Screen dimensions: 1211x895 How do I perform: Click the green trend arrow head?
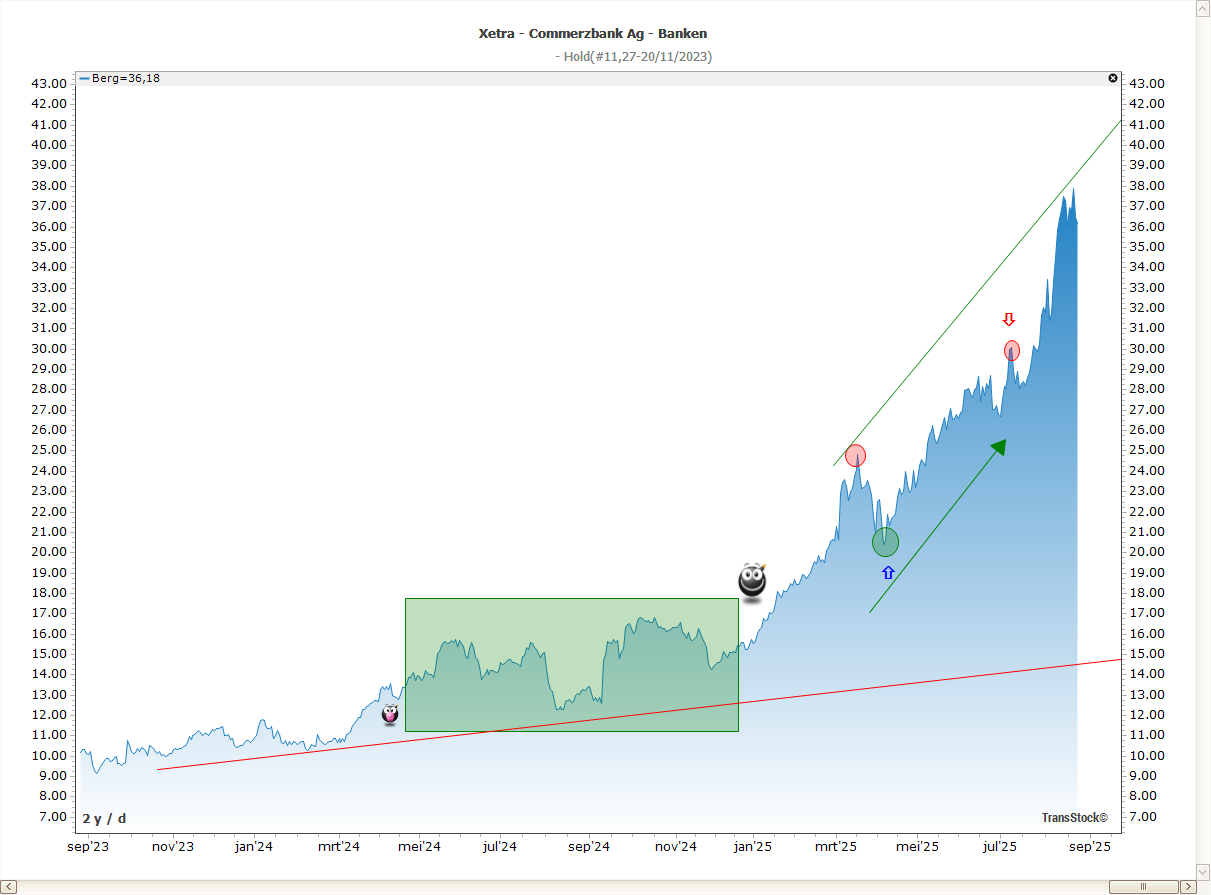997,447
